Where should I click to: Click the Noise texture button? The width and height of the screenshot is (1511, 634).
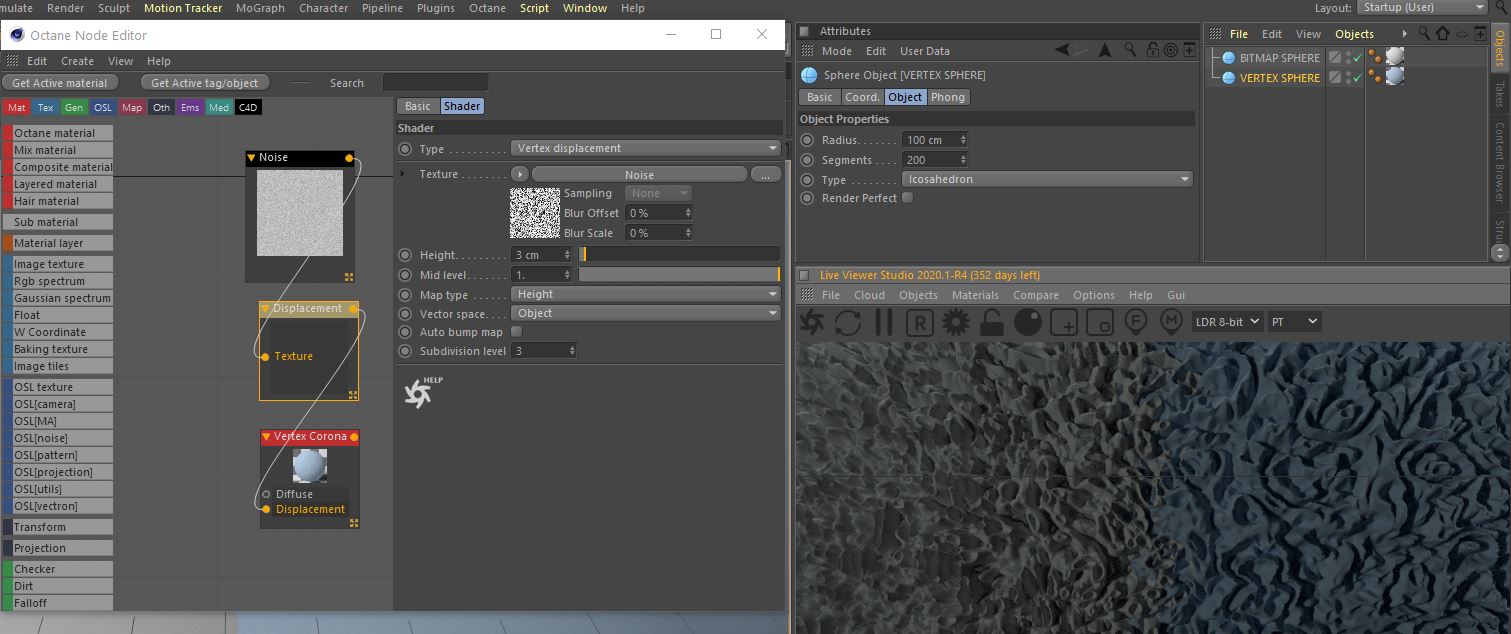point(639,175)
